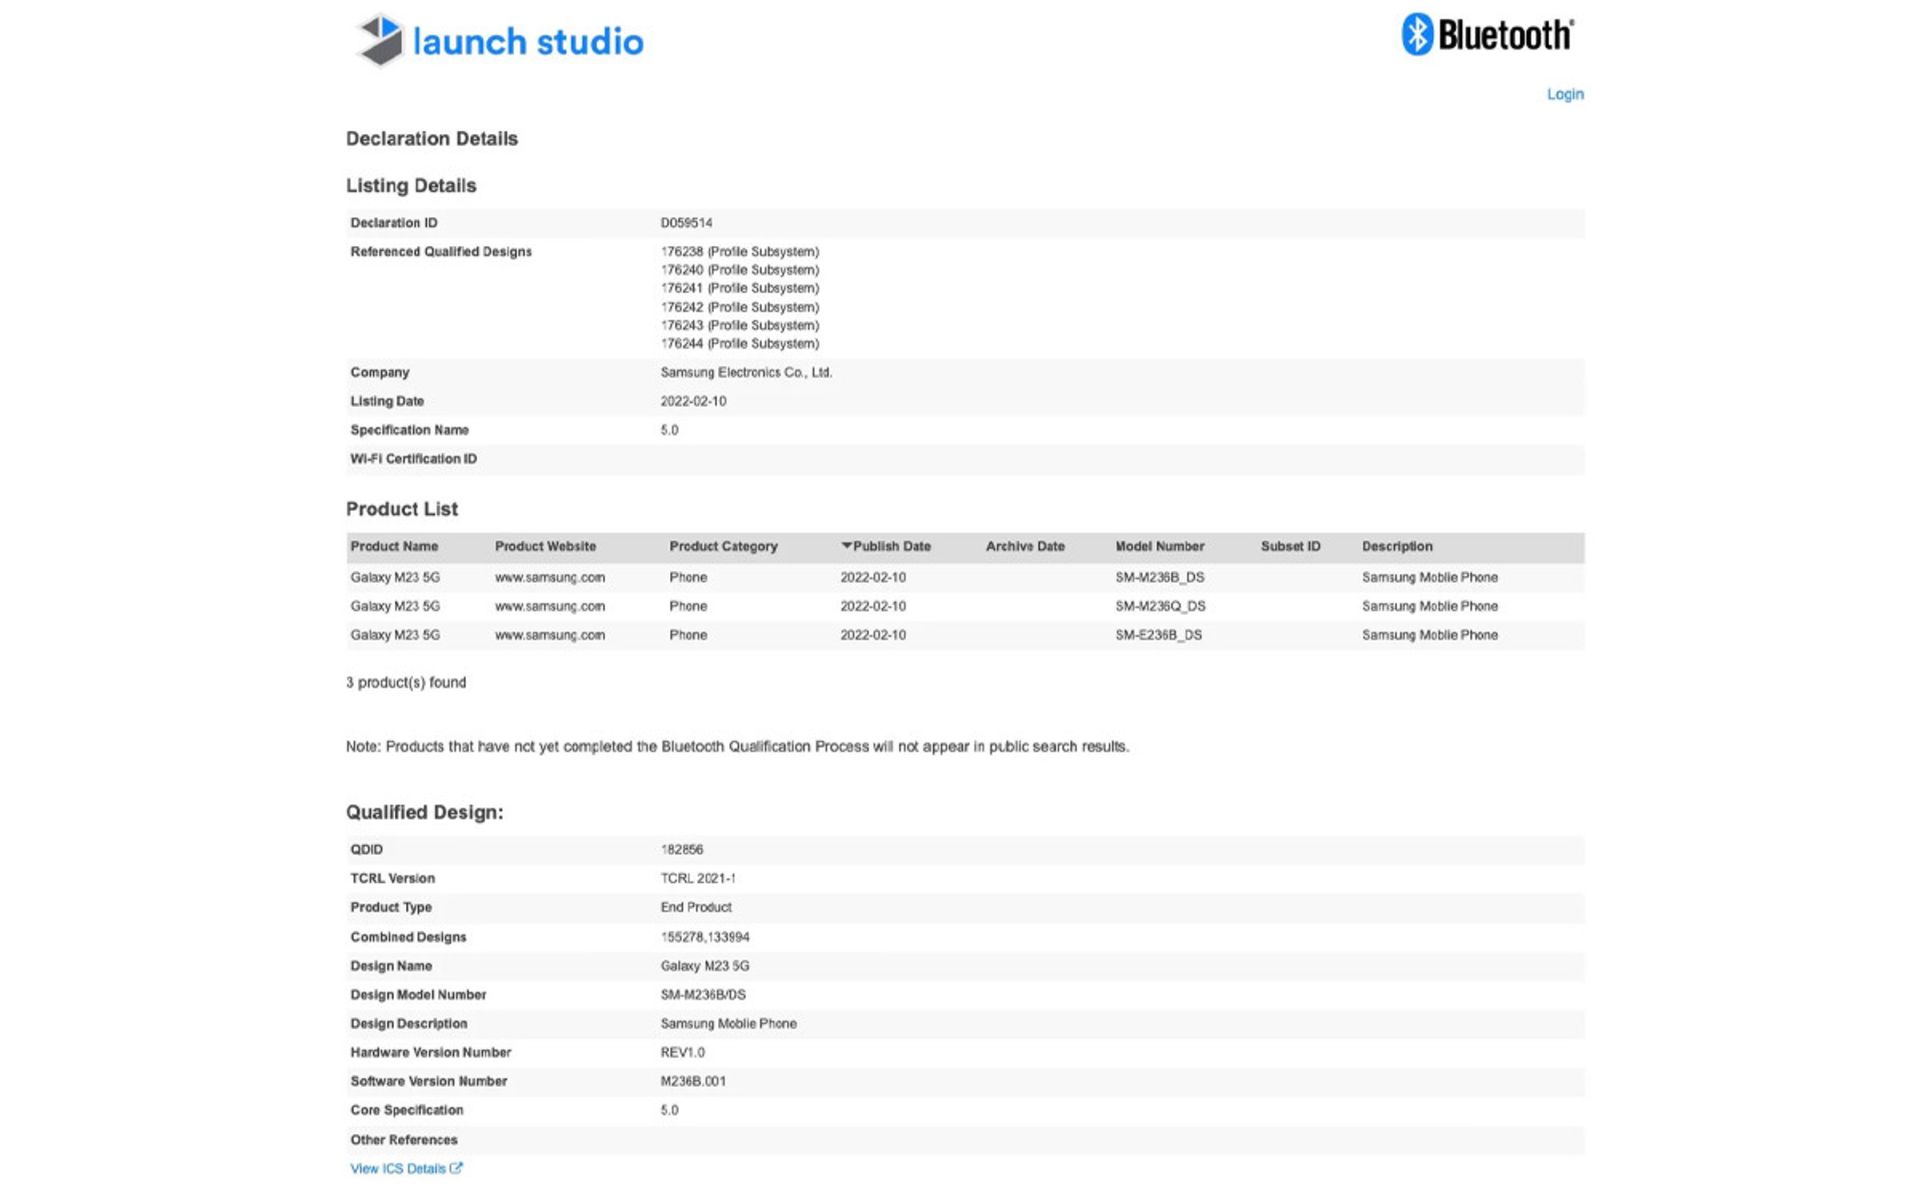Sort table by Description header
The height and width of the screenshot is (1200, 1920).
1397,546
